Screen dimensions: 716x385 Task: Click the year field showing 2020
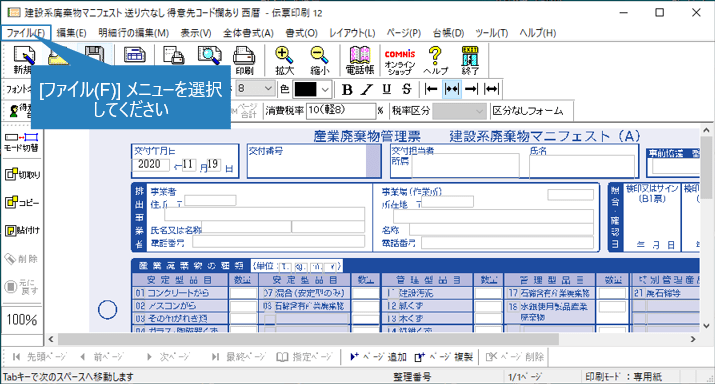(150, 164)
